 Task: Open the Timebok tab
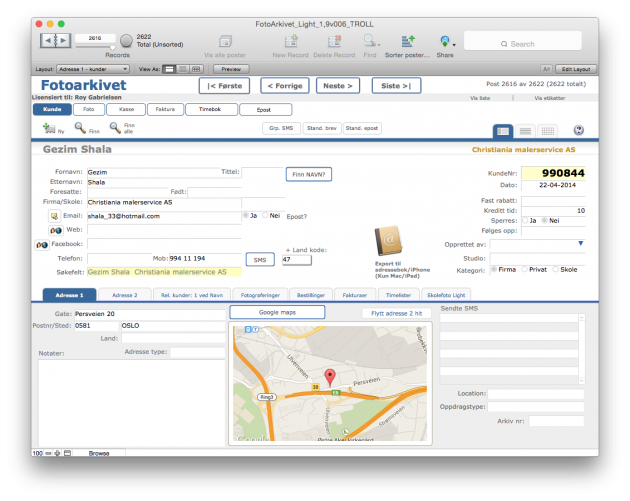tap(211, 109)
